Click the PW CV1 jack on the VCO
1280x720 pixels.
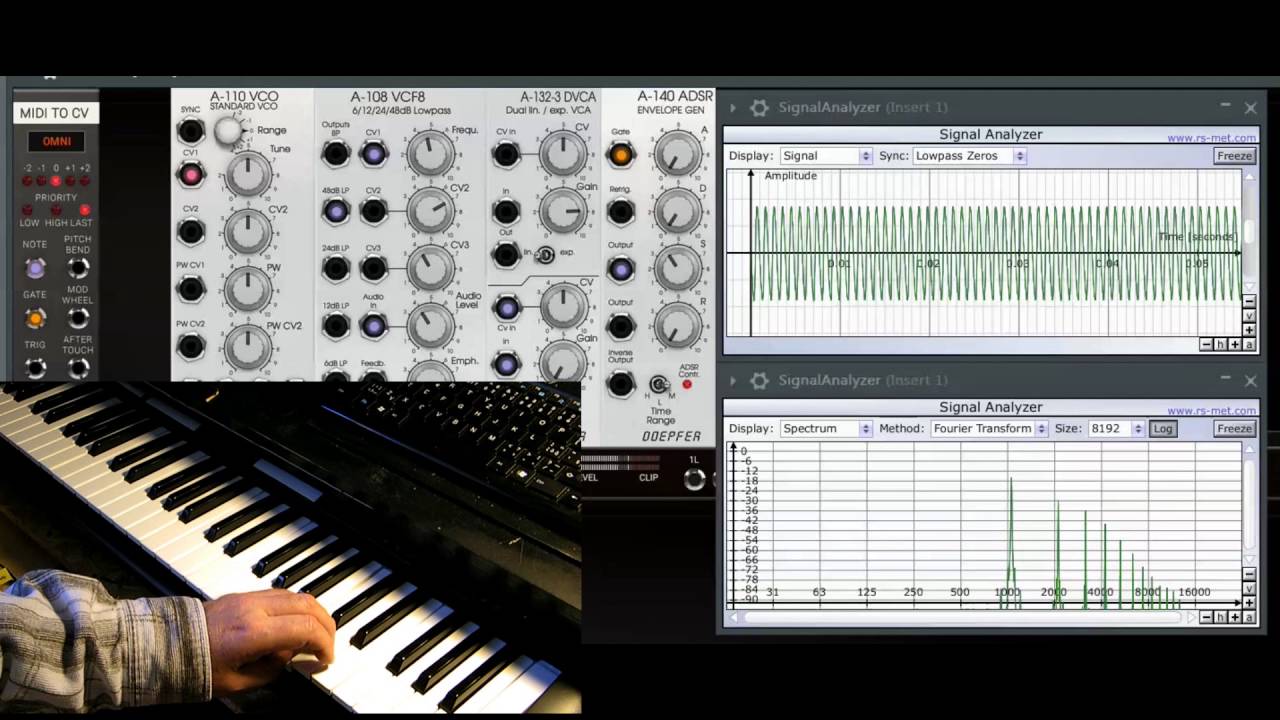[190, 290]
